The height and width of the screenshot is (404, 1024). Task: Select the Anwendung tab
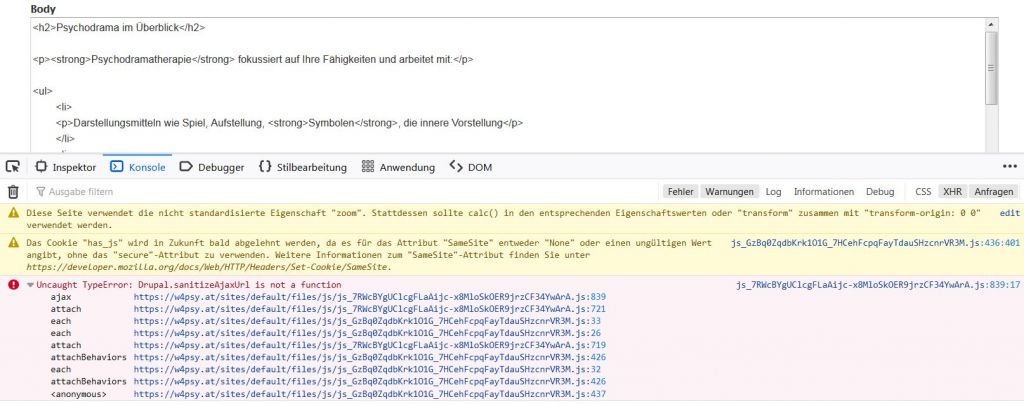click(398, 167)
